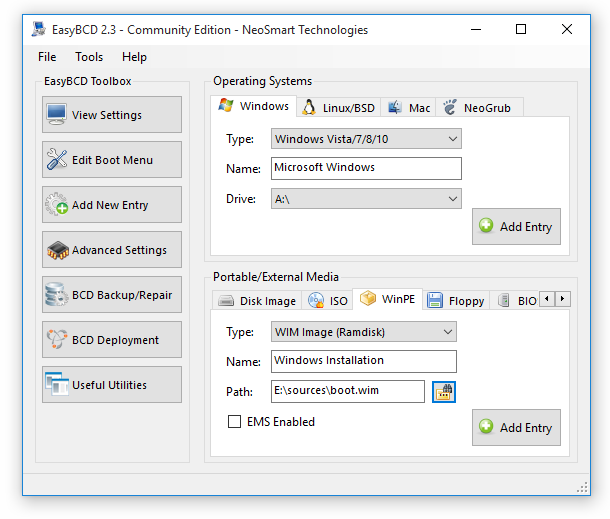
Task: Click the Windows Installation name field
Action: tap(364, 361)
